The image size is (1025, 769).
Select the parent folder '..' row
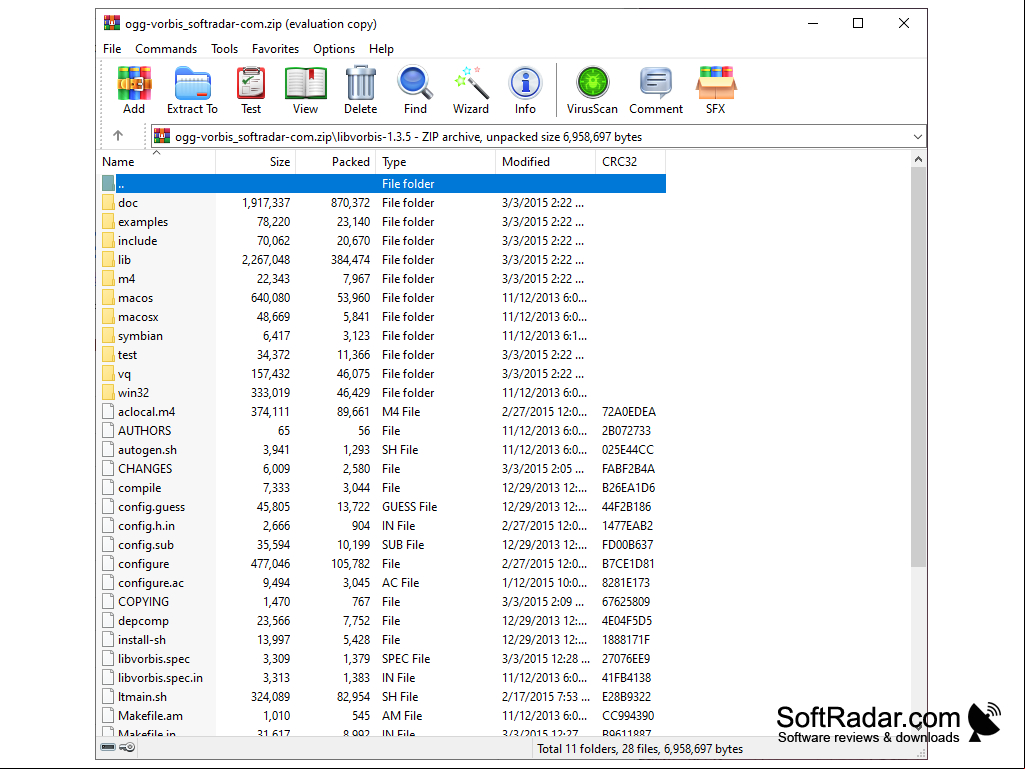pyautogui.click(x=383, y=184)
